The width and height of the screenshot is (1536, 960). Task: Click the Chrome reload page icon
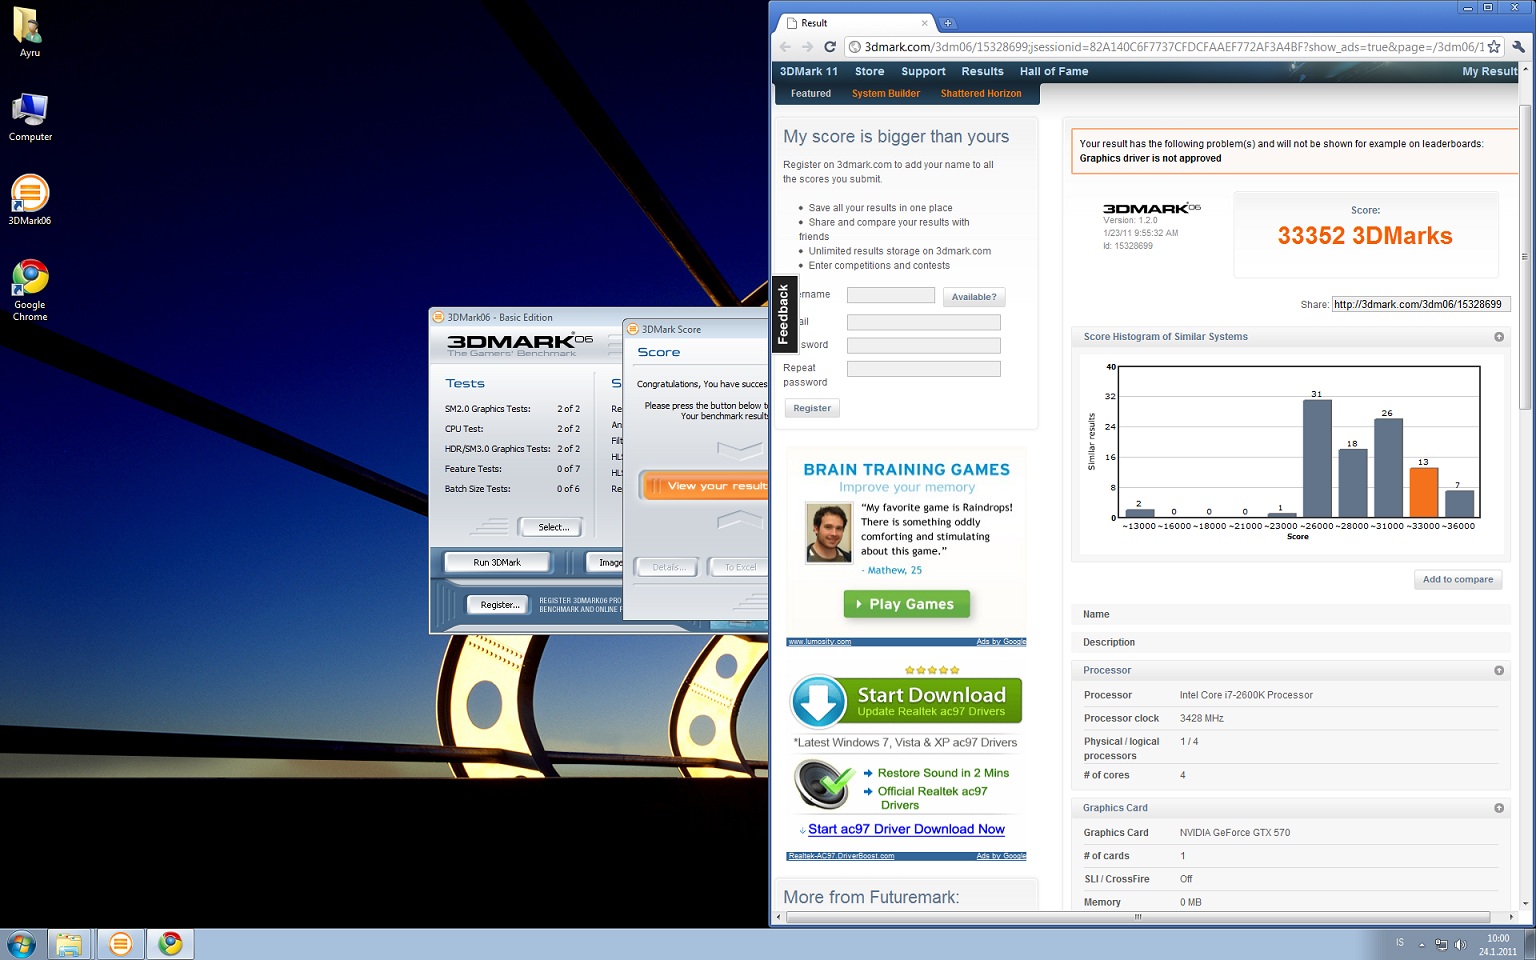pyautogui.click(x=829, y=47)
